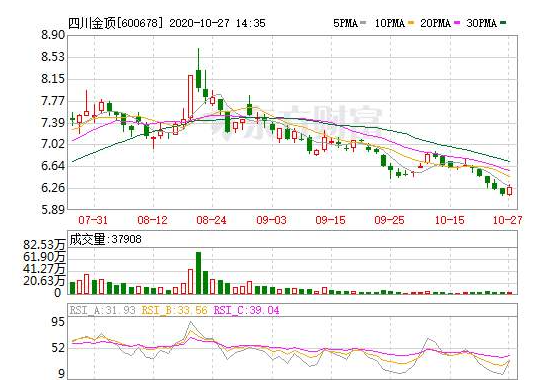Click the orange 10PMA color marker
Viewport: 533px width, 386px height.
pyautogui.click(x=411, y=23)
